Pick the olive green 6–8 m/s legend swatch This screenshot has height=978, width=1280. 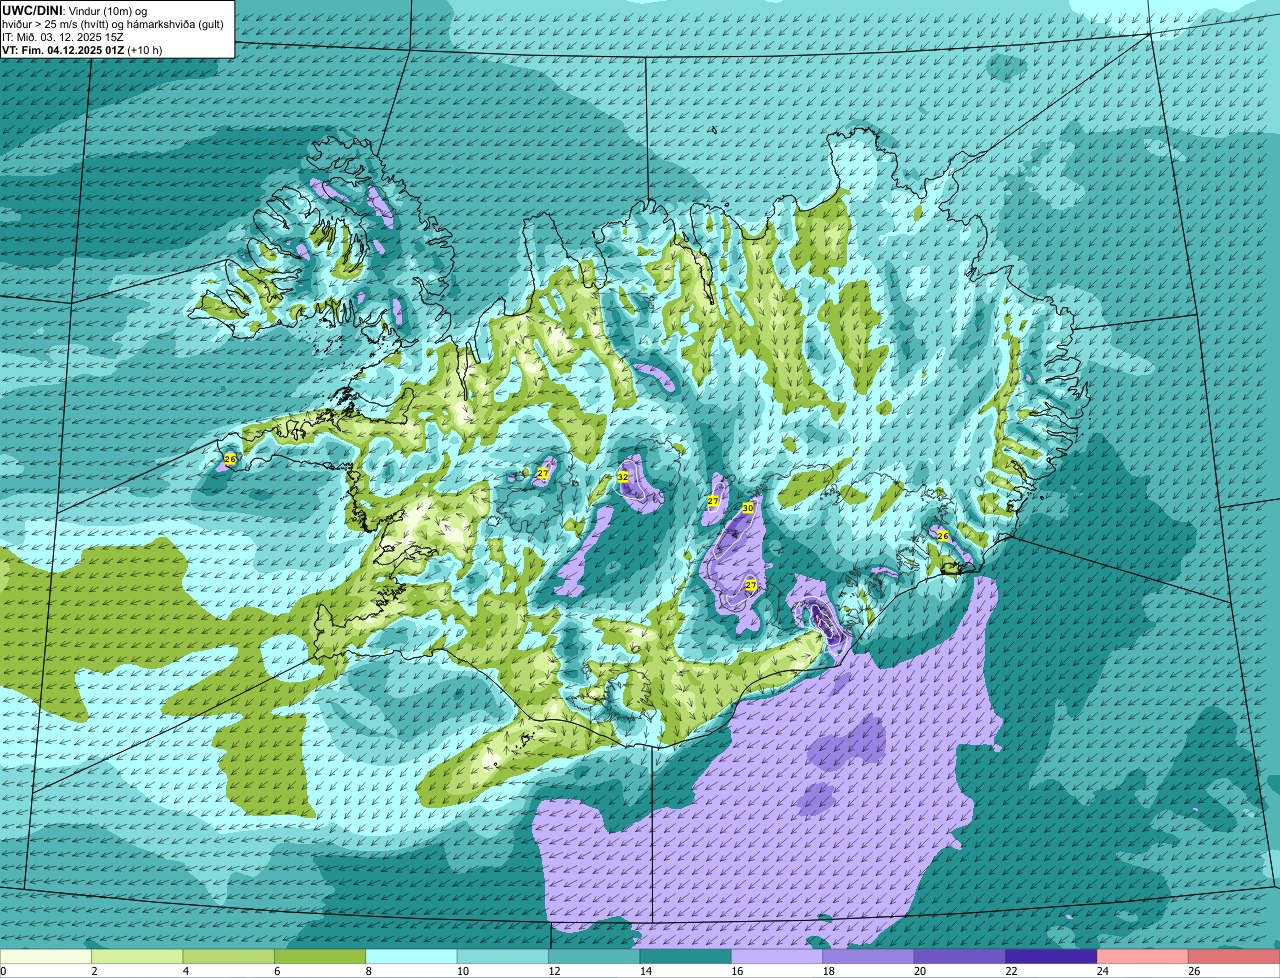[x=320, y=956]
